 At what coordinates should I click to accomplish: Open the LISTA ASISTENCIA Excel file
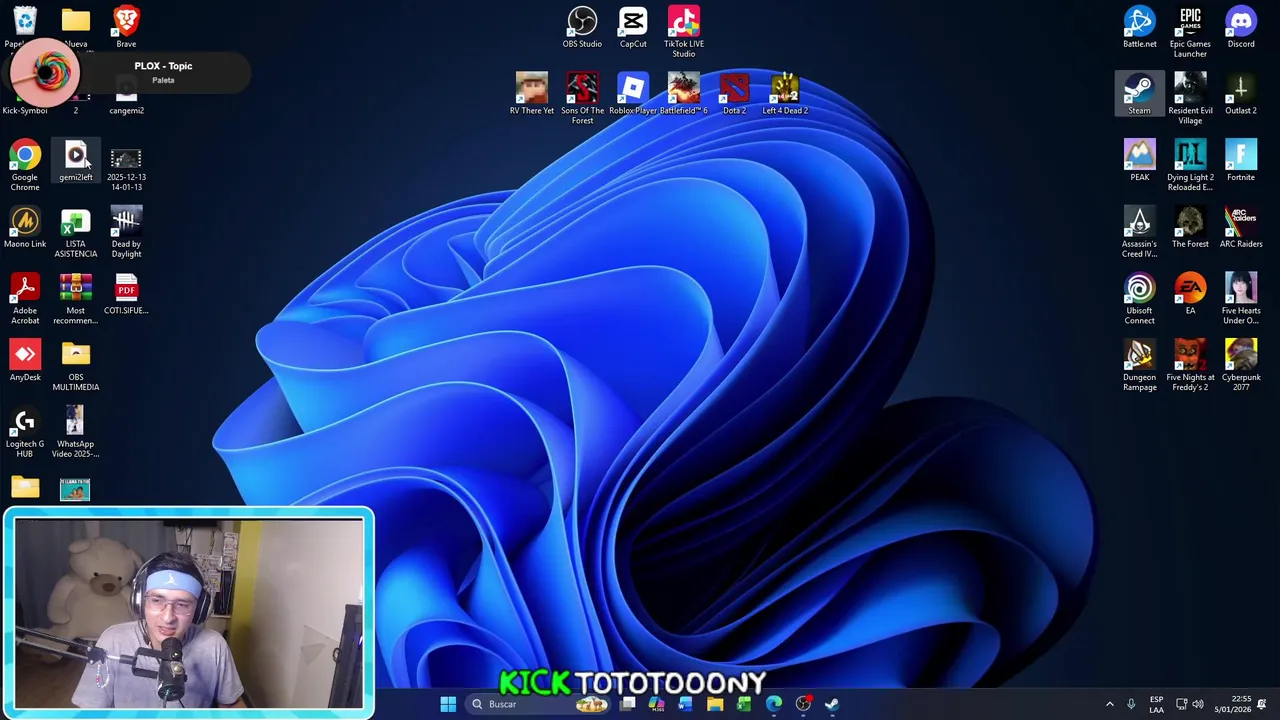point(76,233)
